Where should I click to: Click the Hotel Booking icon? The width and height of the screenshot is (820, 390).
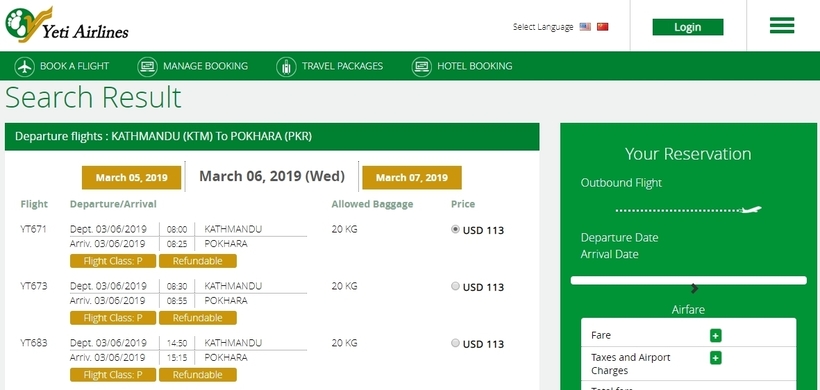pyautogui.click(x=422, y=66)
